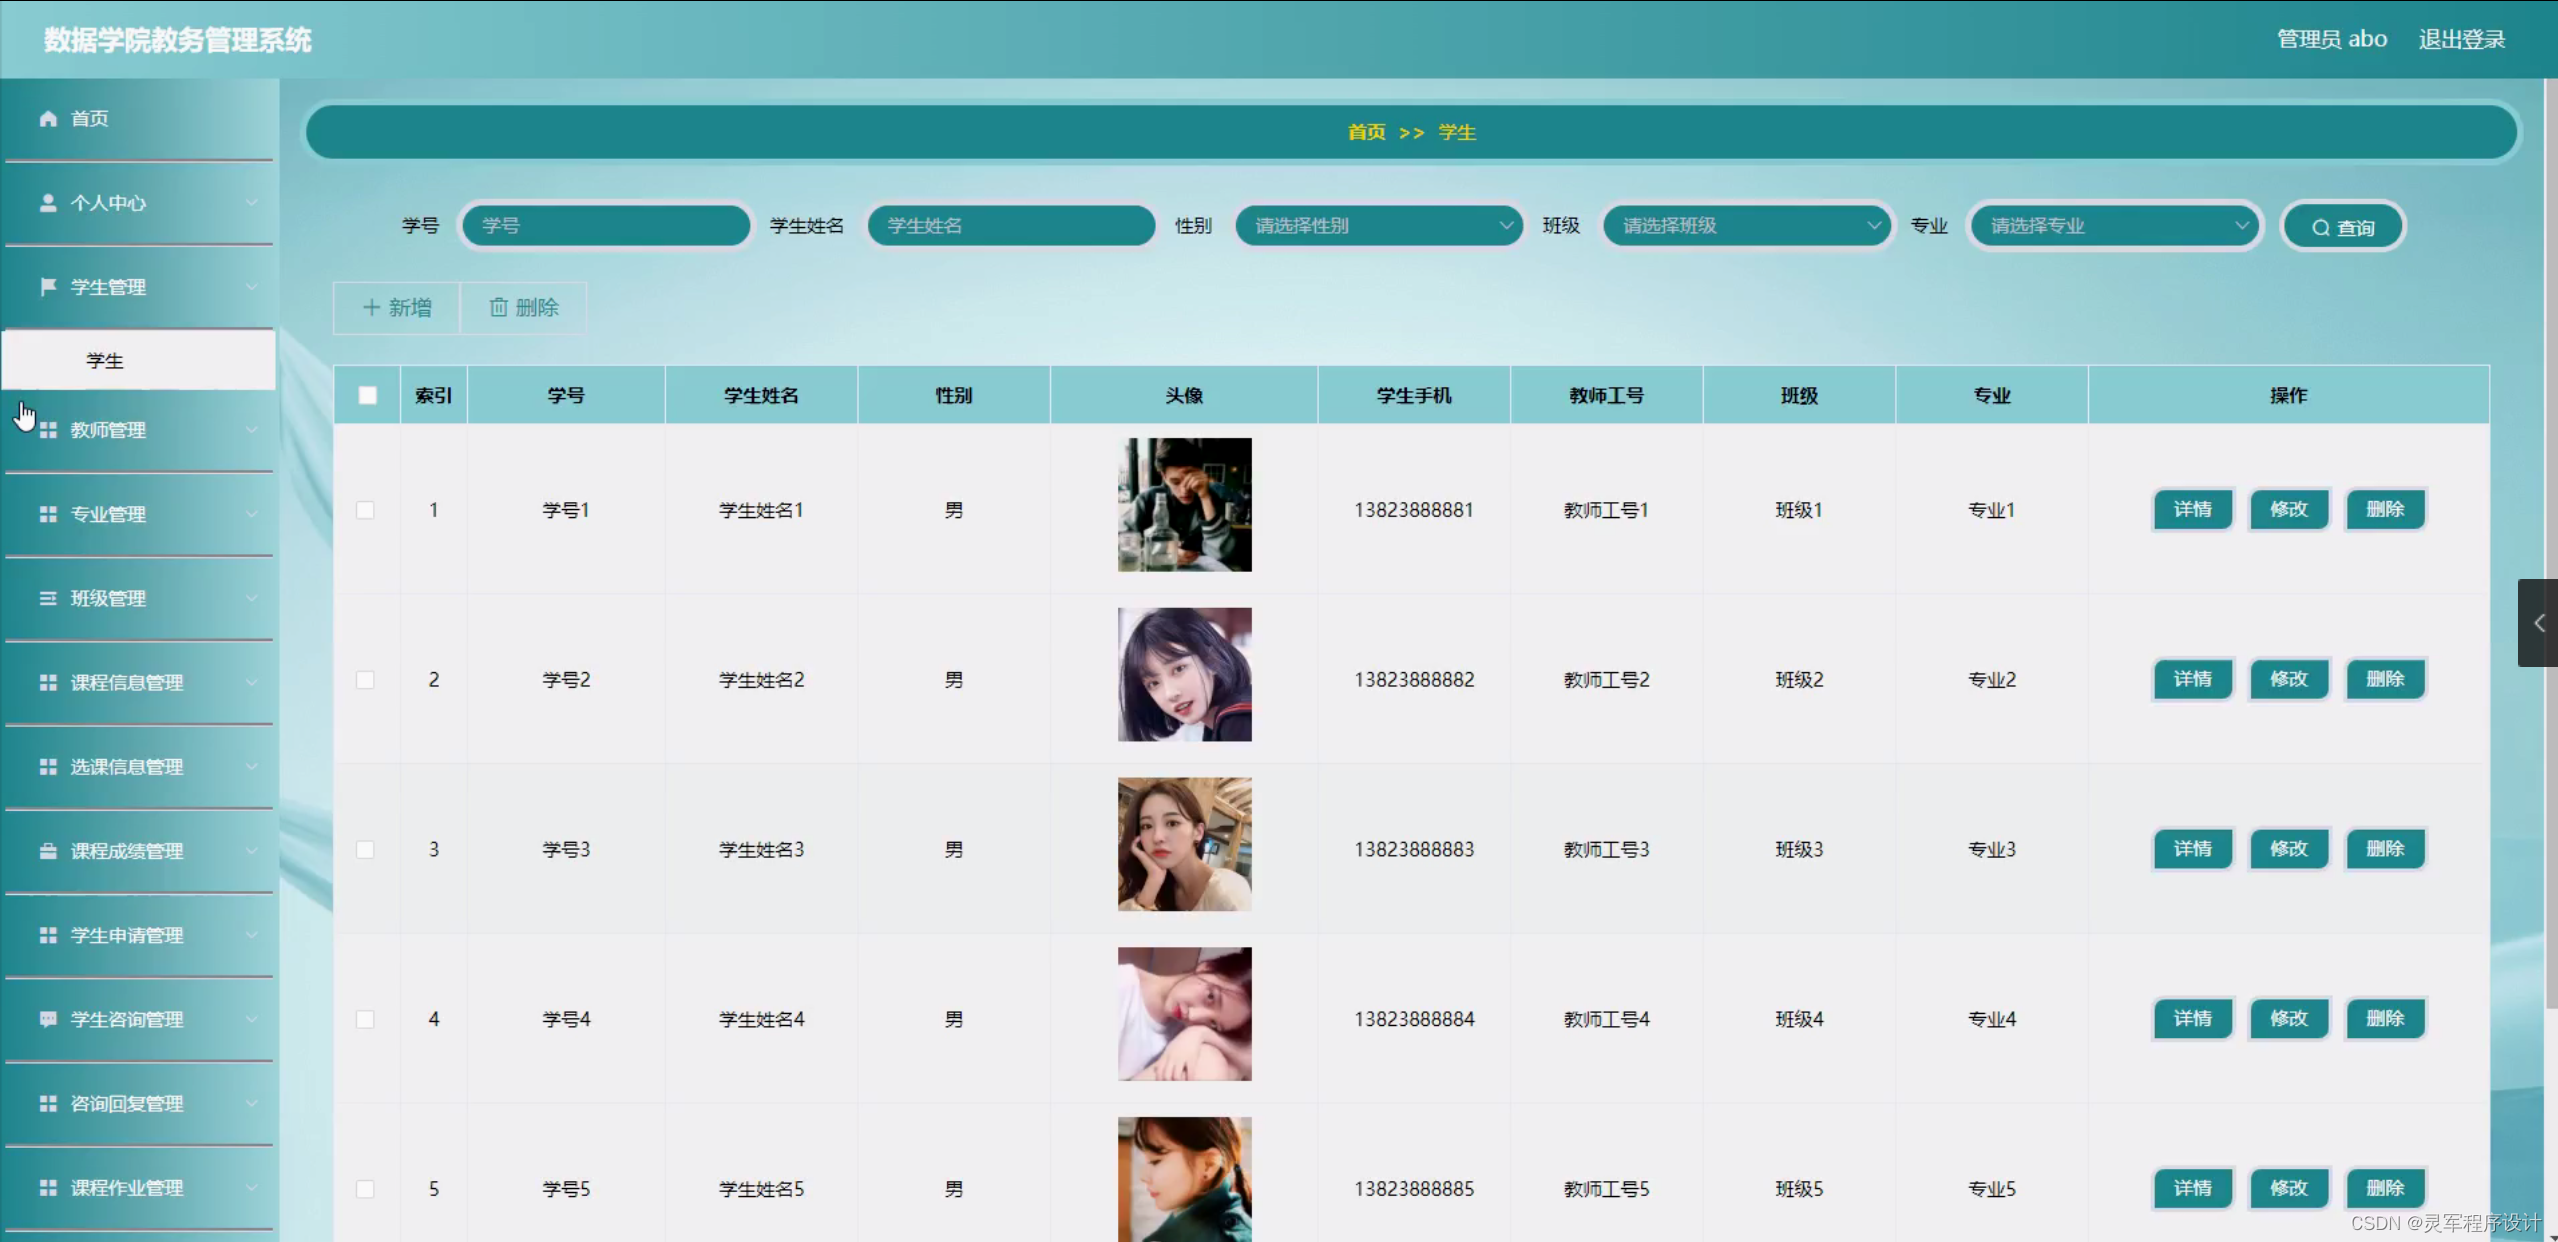
Task: Click the collapse arrow on right edge
Action: pyautogui.click(x=2538, y=623)
